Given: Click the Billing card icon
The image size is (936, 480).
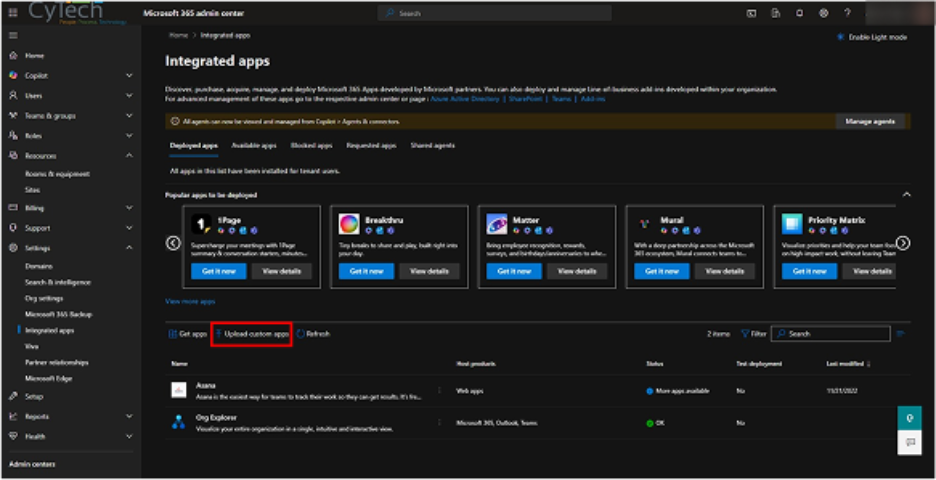Looking at the screenshot, I should click(13, 208).
